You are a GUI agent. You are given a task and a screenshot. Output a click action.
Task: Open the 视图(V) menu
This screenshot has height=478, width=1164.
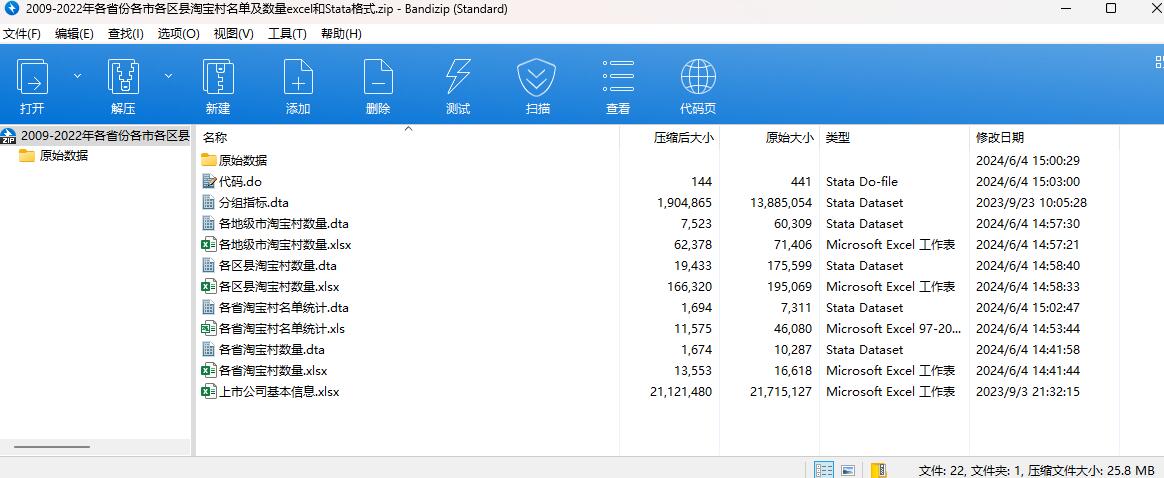[x=233, y=33]
